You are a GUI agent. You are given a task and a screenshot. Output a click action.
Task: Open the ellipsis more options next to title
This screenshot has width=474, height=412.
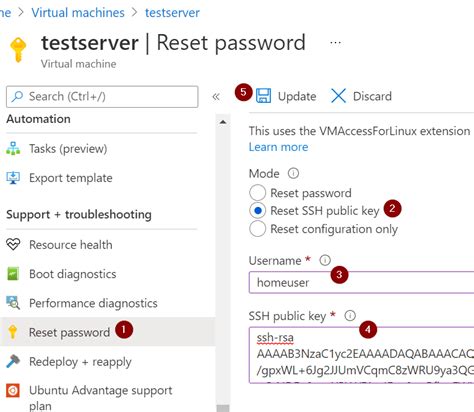tap(335, 43)
